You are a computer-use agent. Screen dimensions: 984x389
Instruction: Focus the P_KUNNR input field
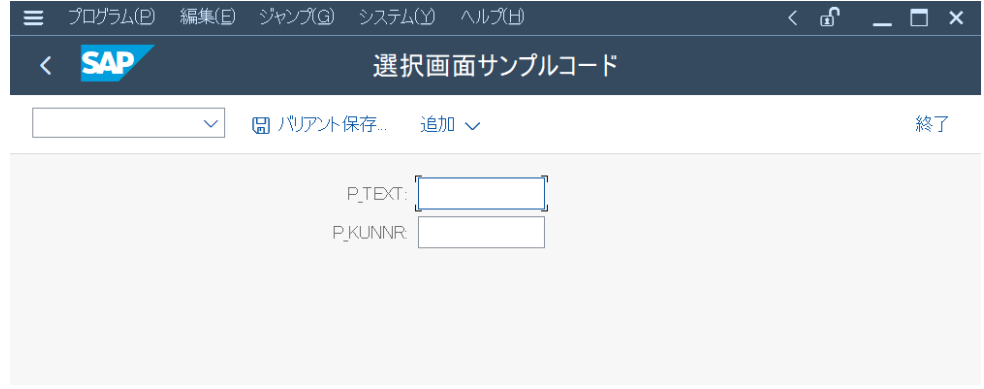point(481,232)
